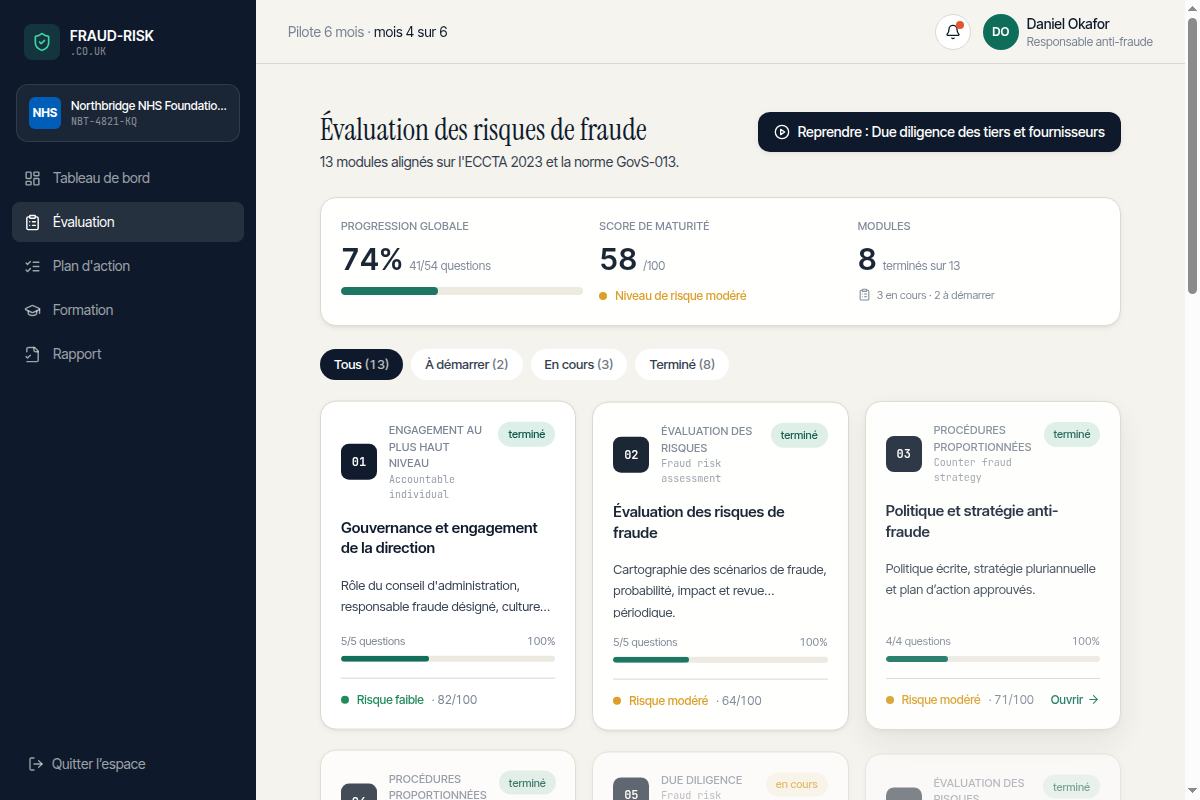Open the Rapport section
The width and height of the screenshot is (1200, 800).
[128, 354]
